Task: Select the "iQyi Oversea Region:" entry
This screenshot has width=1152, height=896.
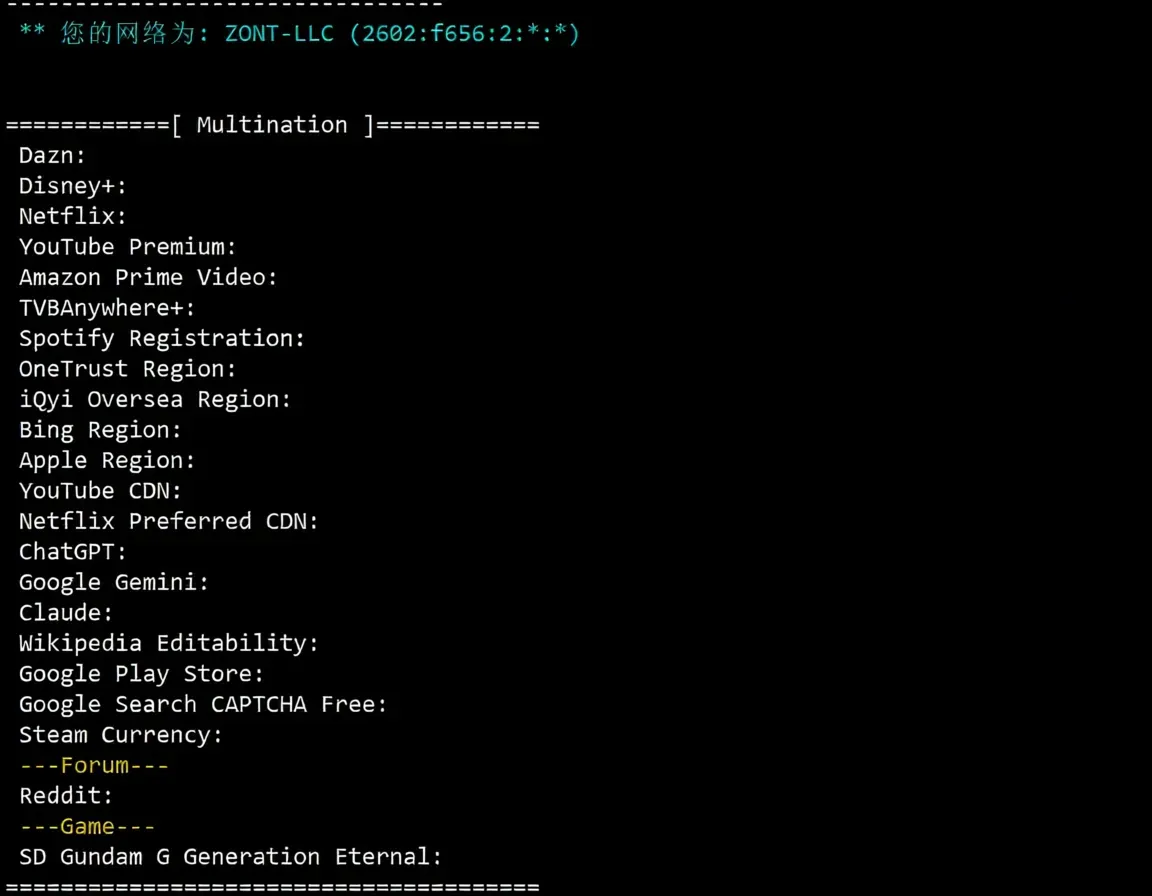Action: (x=155, y=400)
